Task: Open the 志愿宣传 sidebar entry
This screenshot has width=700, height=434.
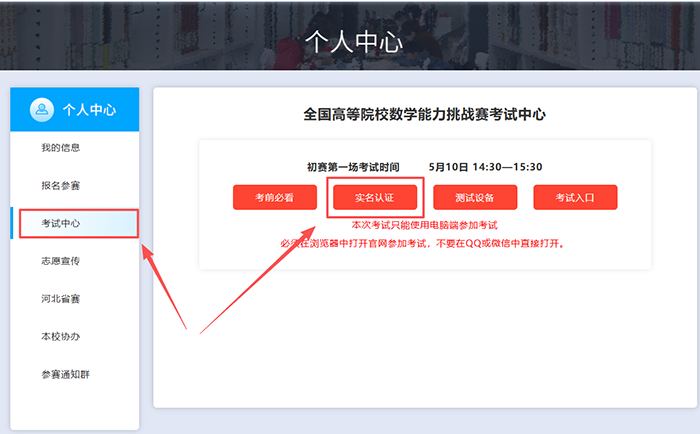Action: (x=61, y=261)
